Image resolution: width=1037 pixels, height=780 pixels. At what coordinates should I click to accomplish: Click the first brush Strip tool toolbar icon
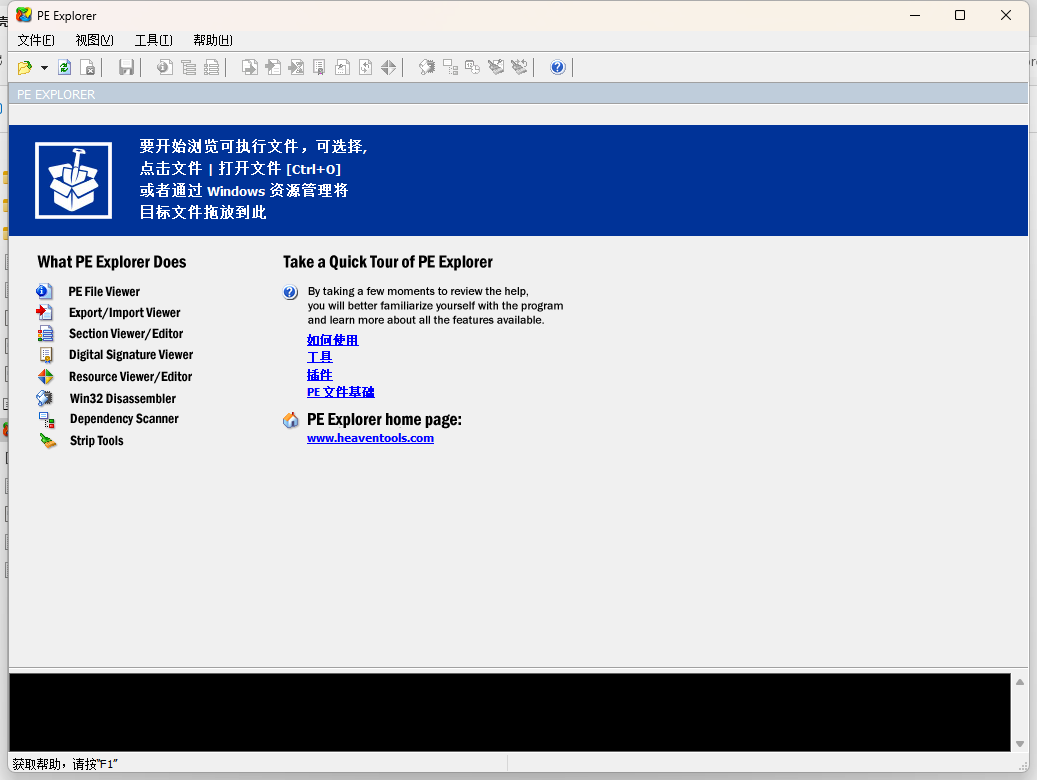tap(496, 67)
